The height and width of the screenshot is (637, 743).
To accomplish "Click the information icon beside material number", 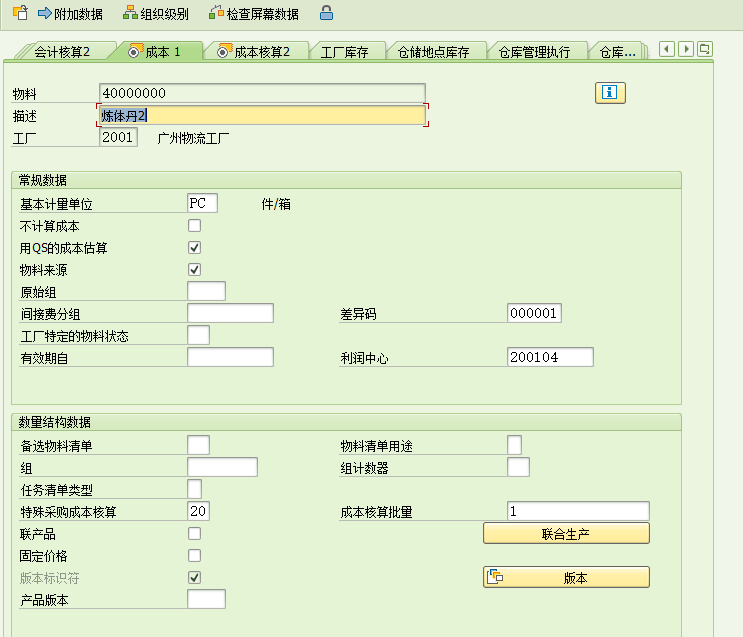I will pyautogui.click(x=610, y=93).
